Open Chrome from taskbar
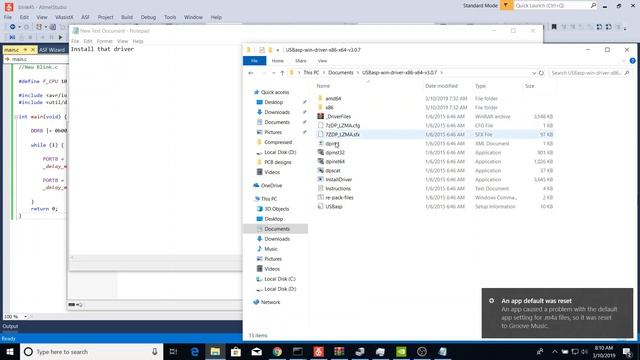Viewport: 640px width, 360px height. [x=277, y=351]
